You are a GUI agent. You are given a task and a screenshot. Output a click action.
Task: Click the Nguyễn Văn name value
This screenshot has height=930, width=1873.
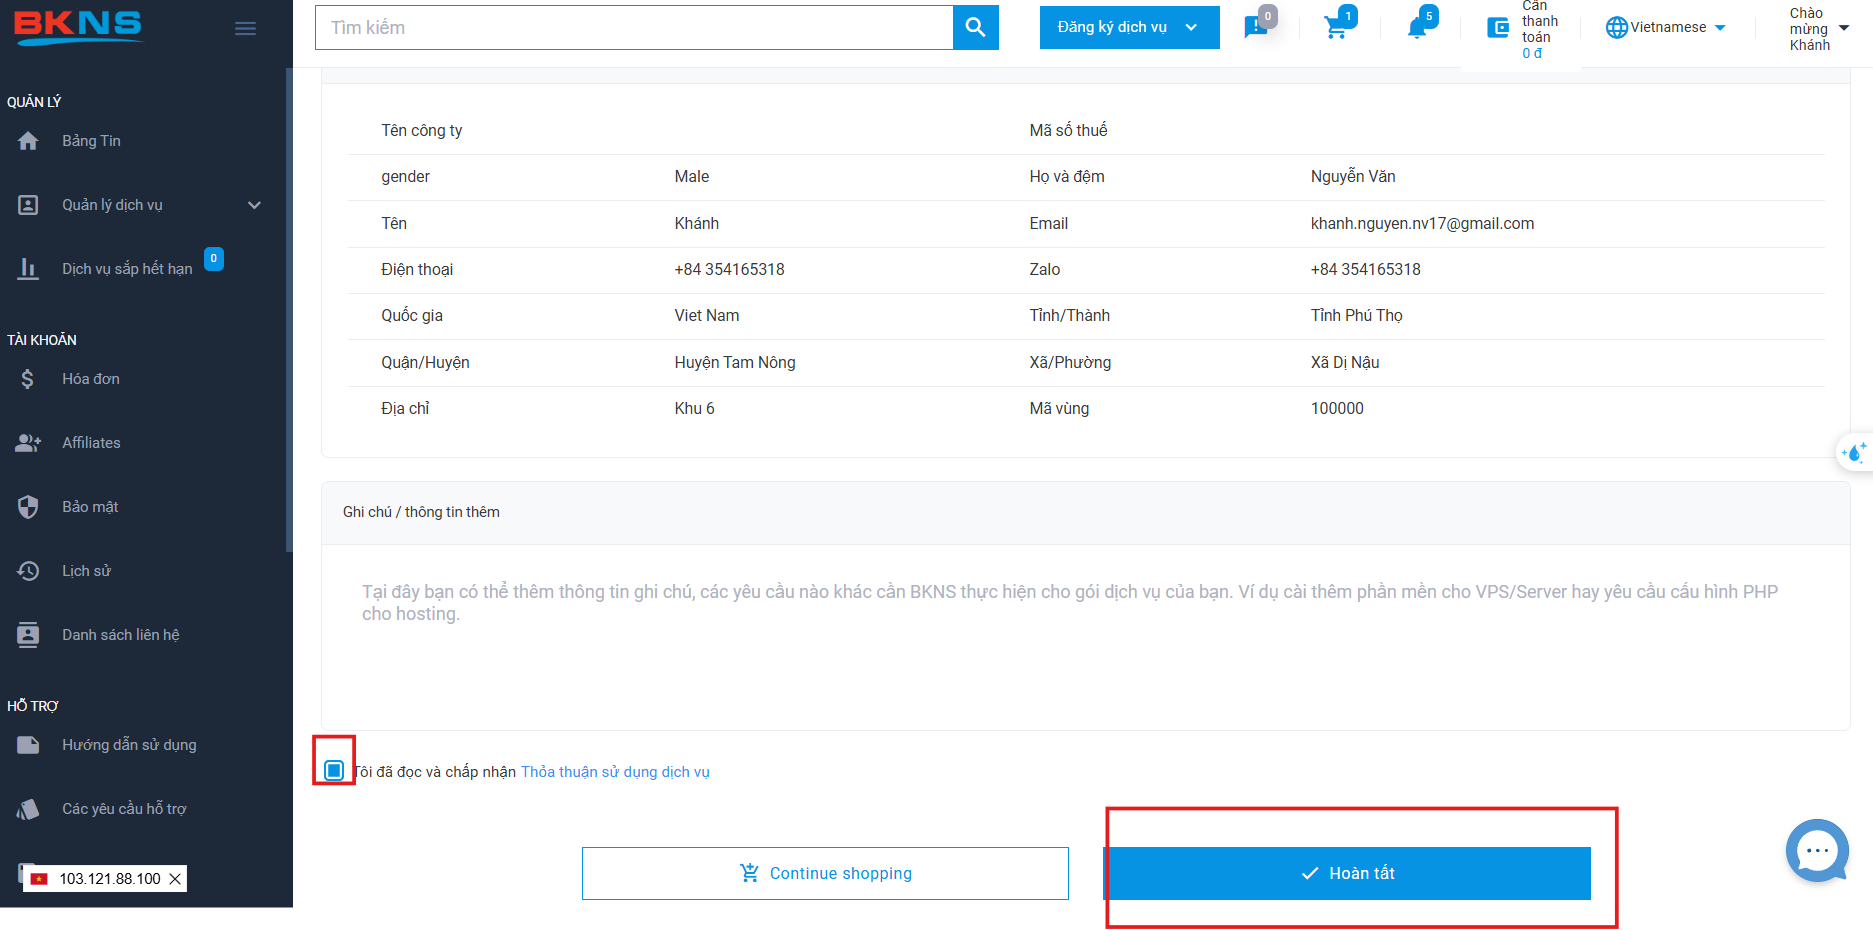(x=1353, y=177)
